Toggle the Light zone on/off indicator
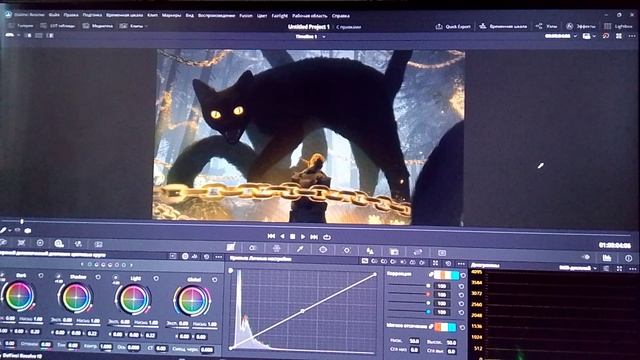The image size is (640, 360). [x=116, y=277]
